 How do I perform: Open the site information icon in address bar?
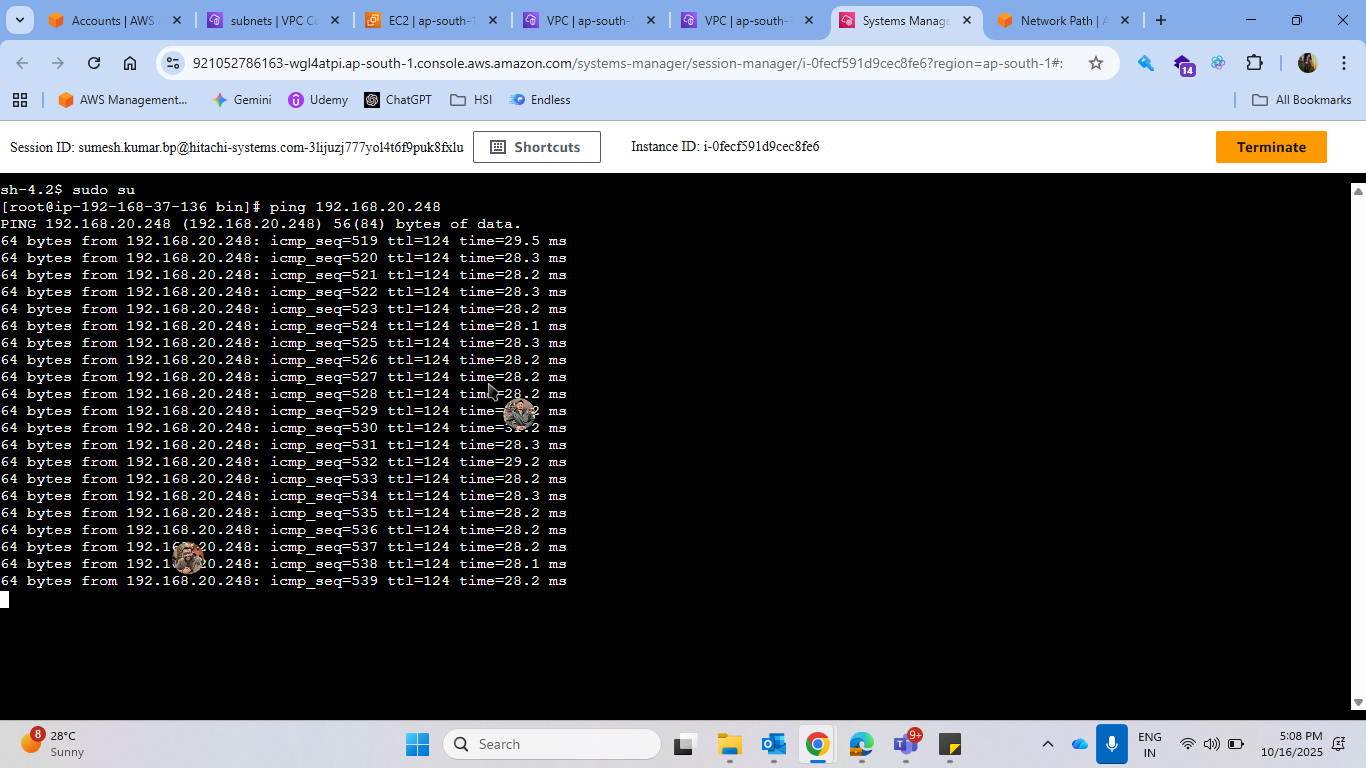[174, 63]
